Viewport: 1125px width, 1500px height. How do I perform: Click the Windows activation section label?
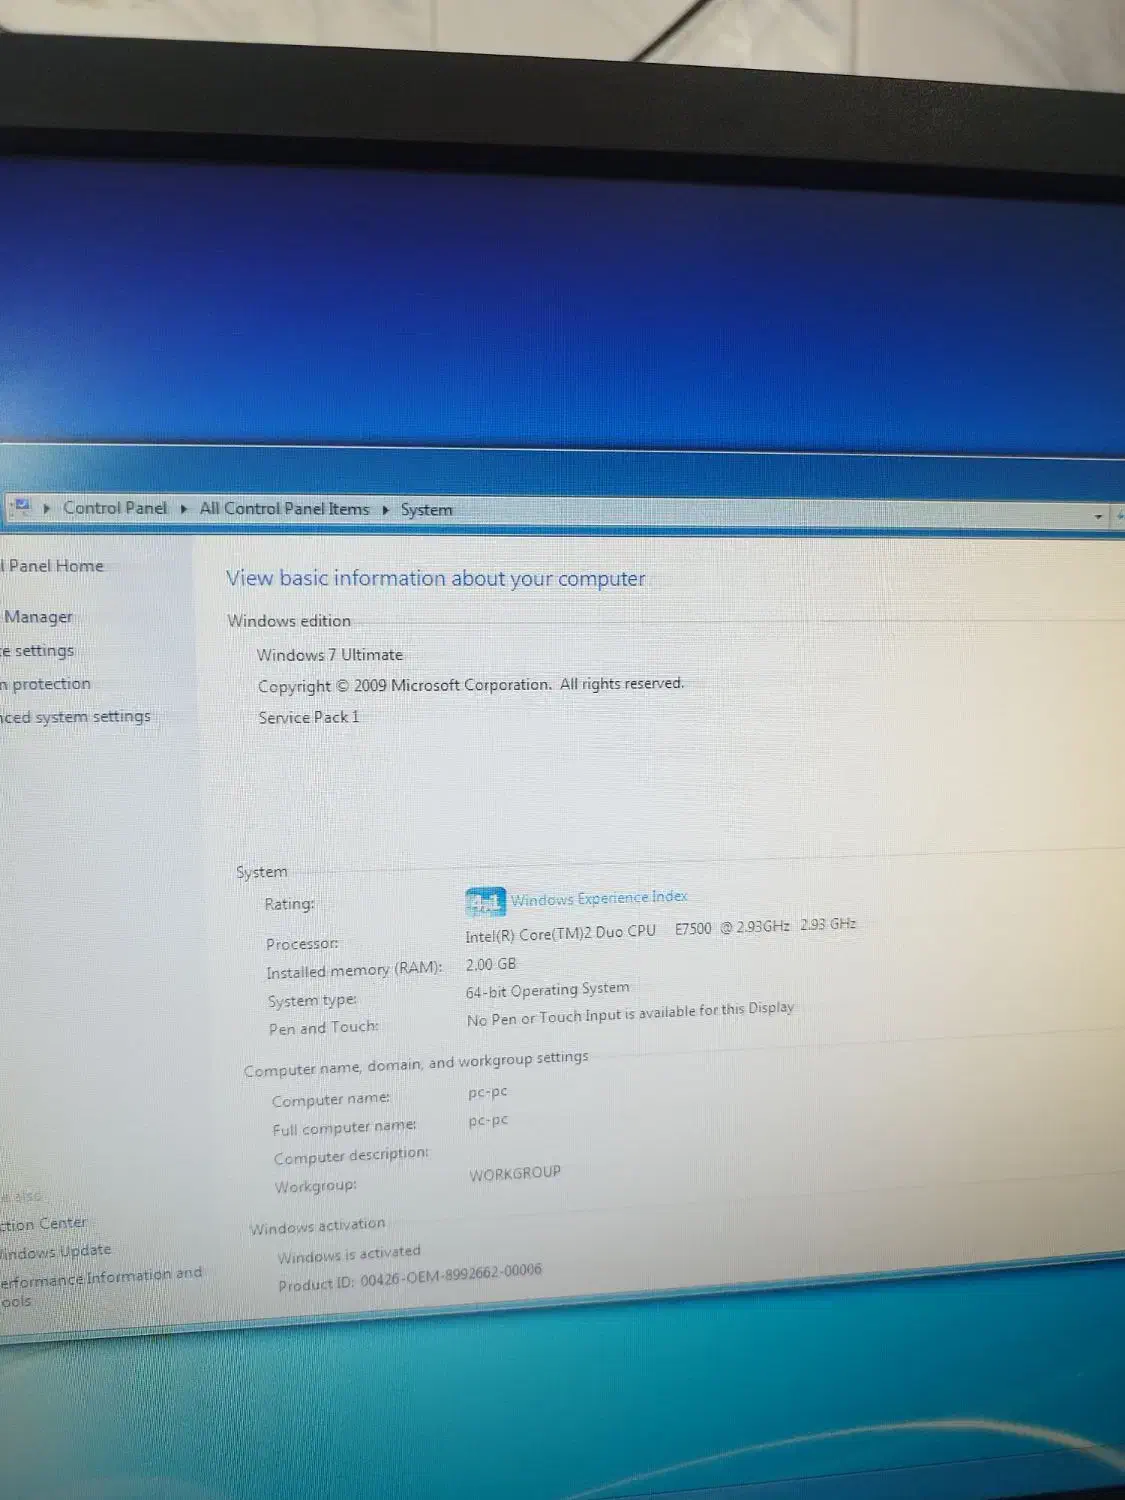coord(317,1227)
